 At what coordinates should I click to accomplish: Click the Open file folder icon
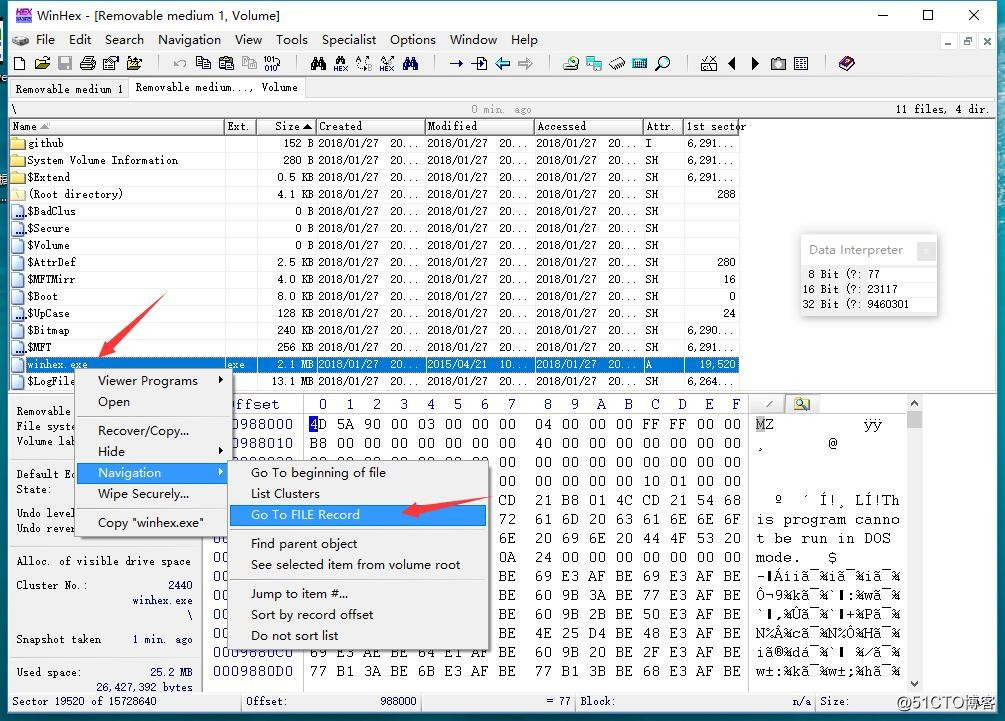(x=42, y=63)
